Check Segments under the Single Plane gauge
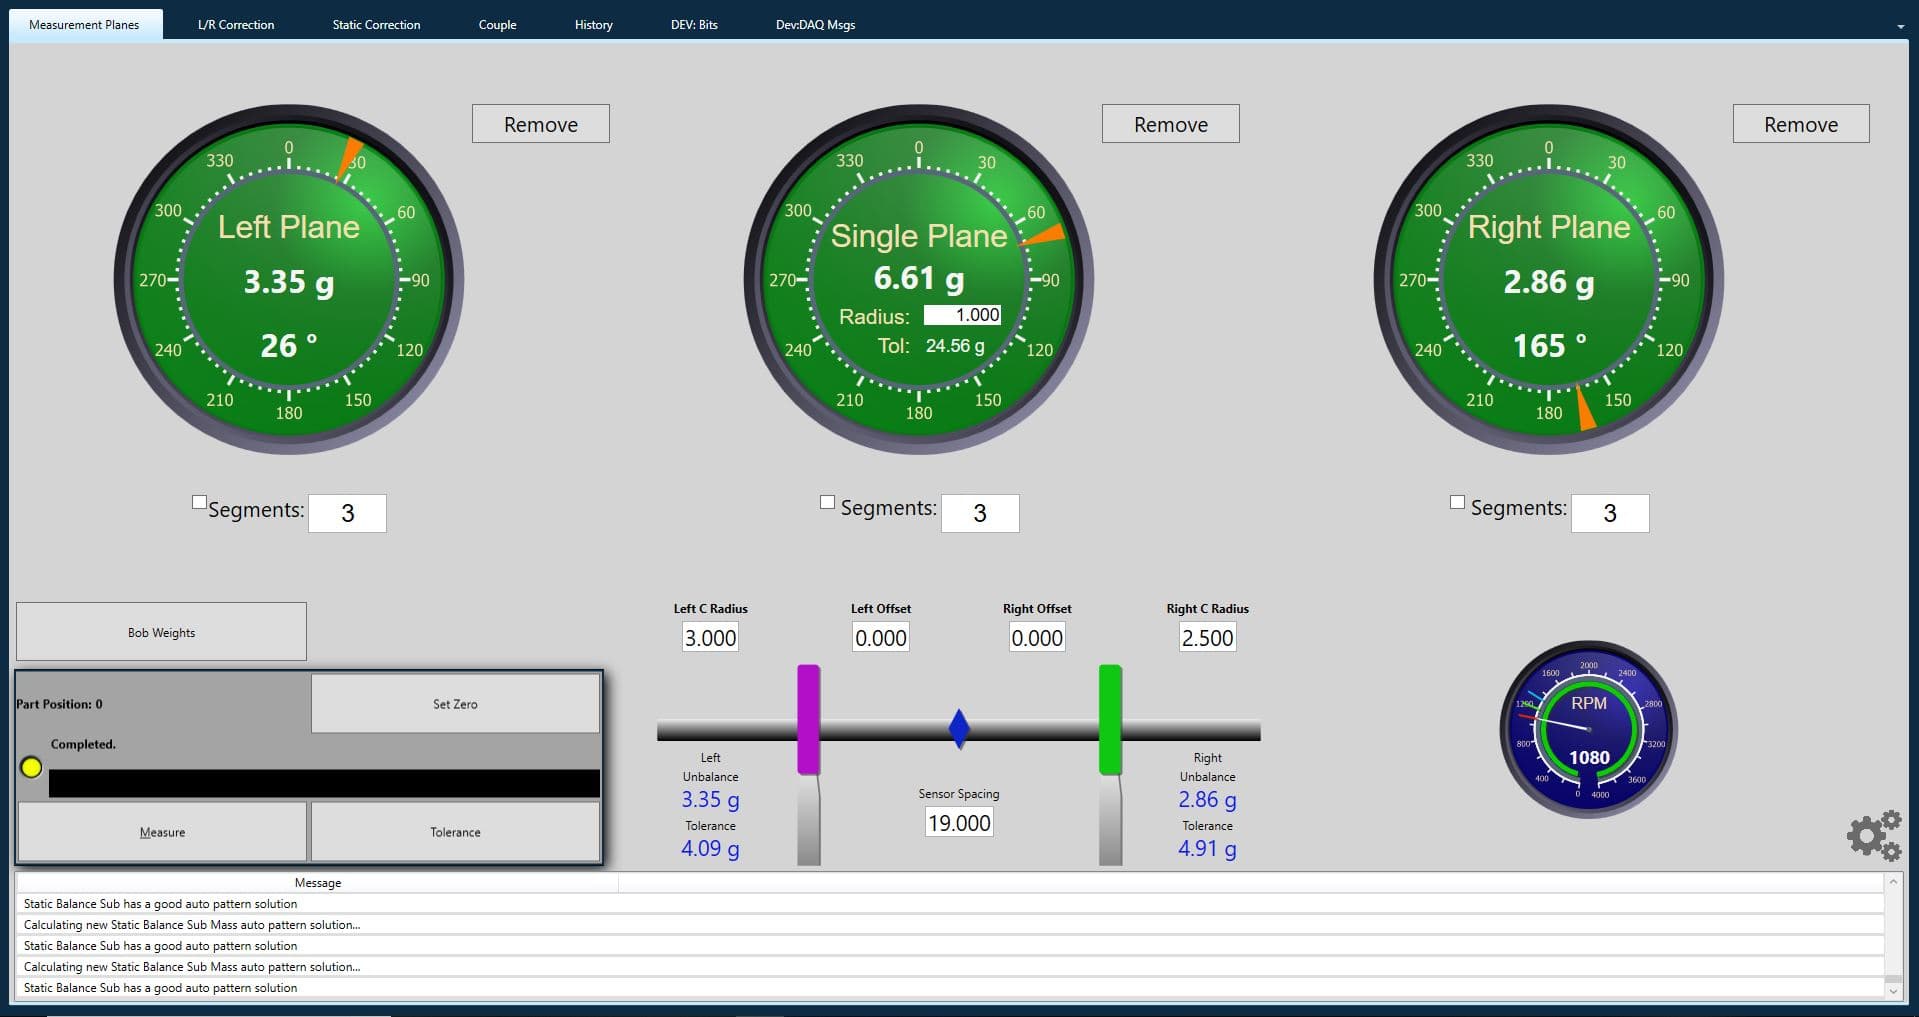Image resolution: width=1919 pixels, height=1017 pixels. [827, 501]
